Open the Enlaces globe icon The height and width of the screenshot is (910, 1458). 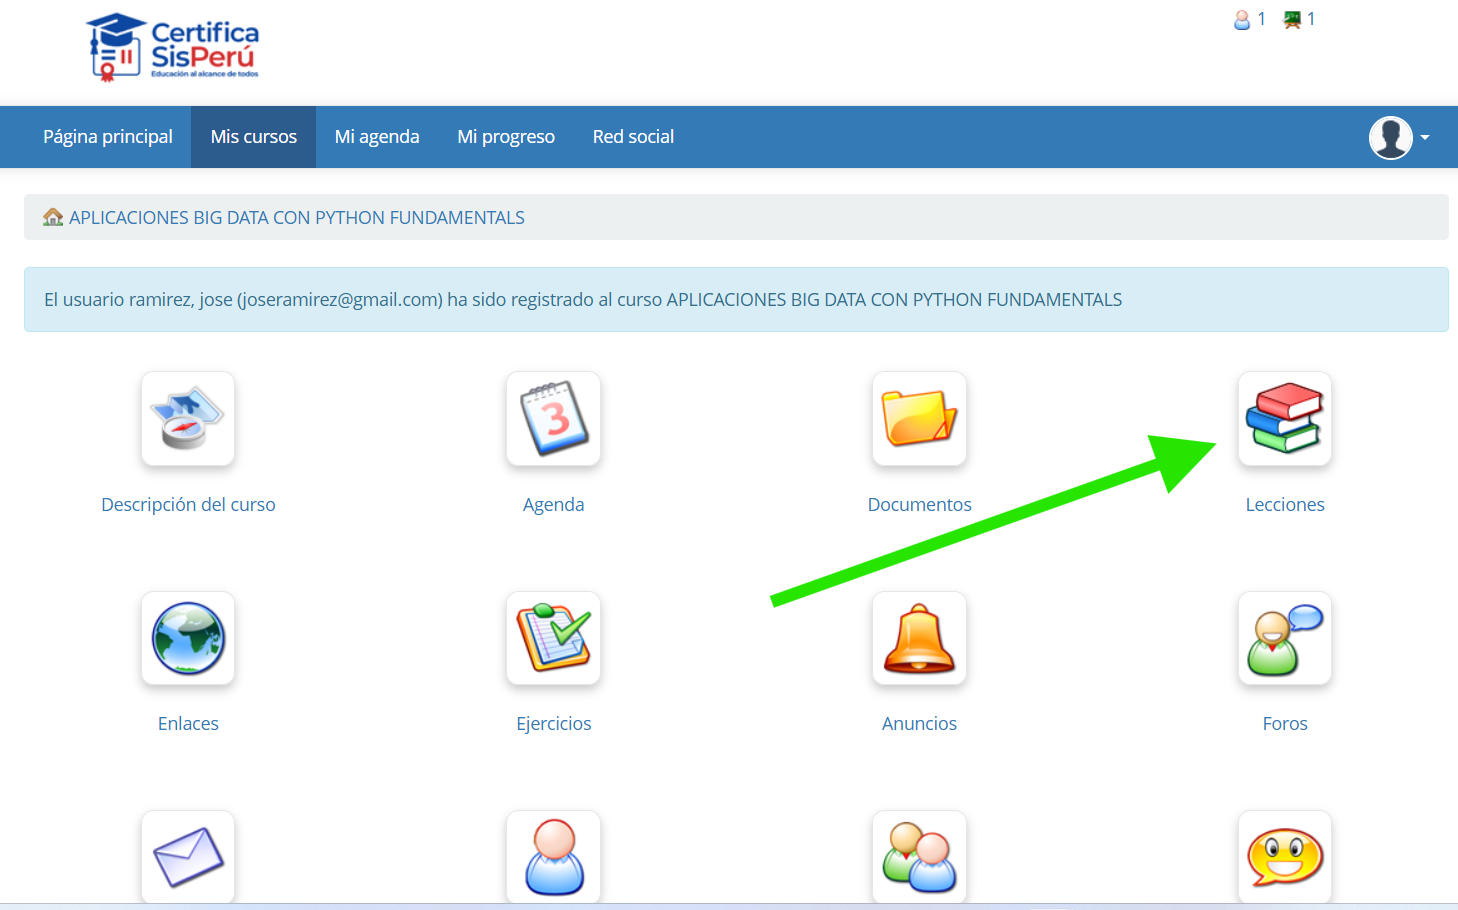[x=188, y=638]
